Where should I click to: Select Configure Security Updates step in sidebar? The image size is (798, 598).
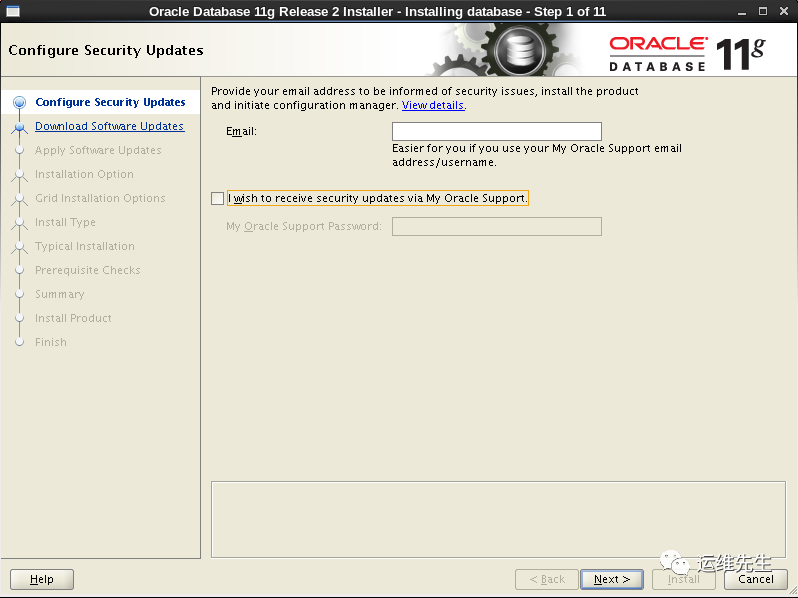point(110,102)
